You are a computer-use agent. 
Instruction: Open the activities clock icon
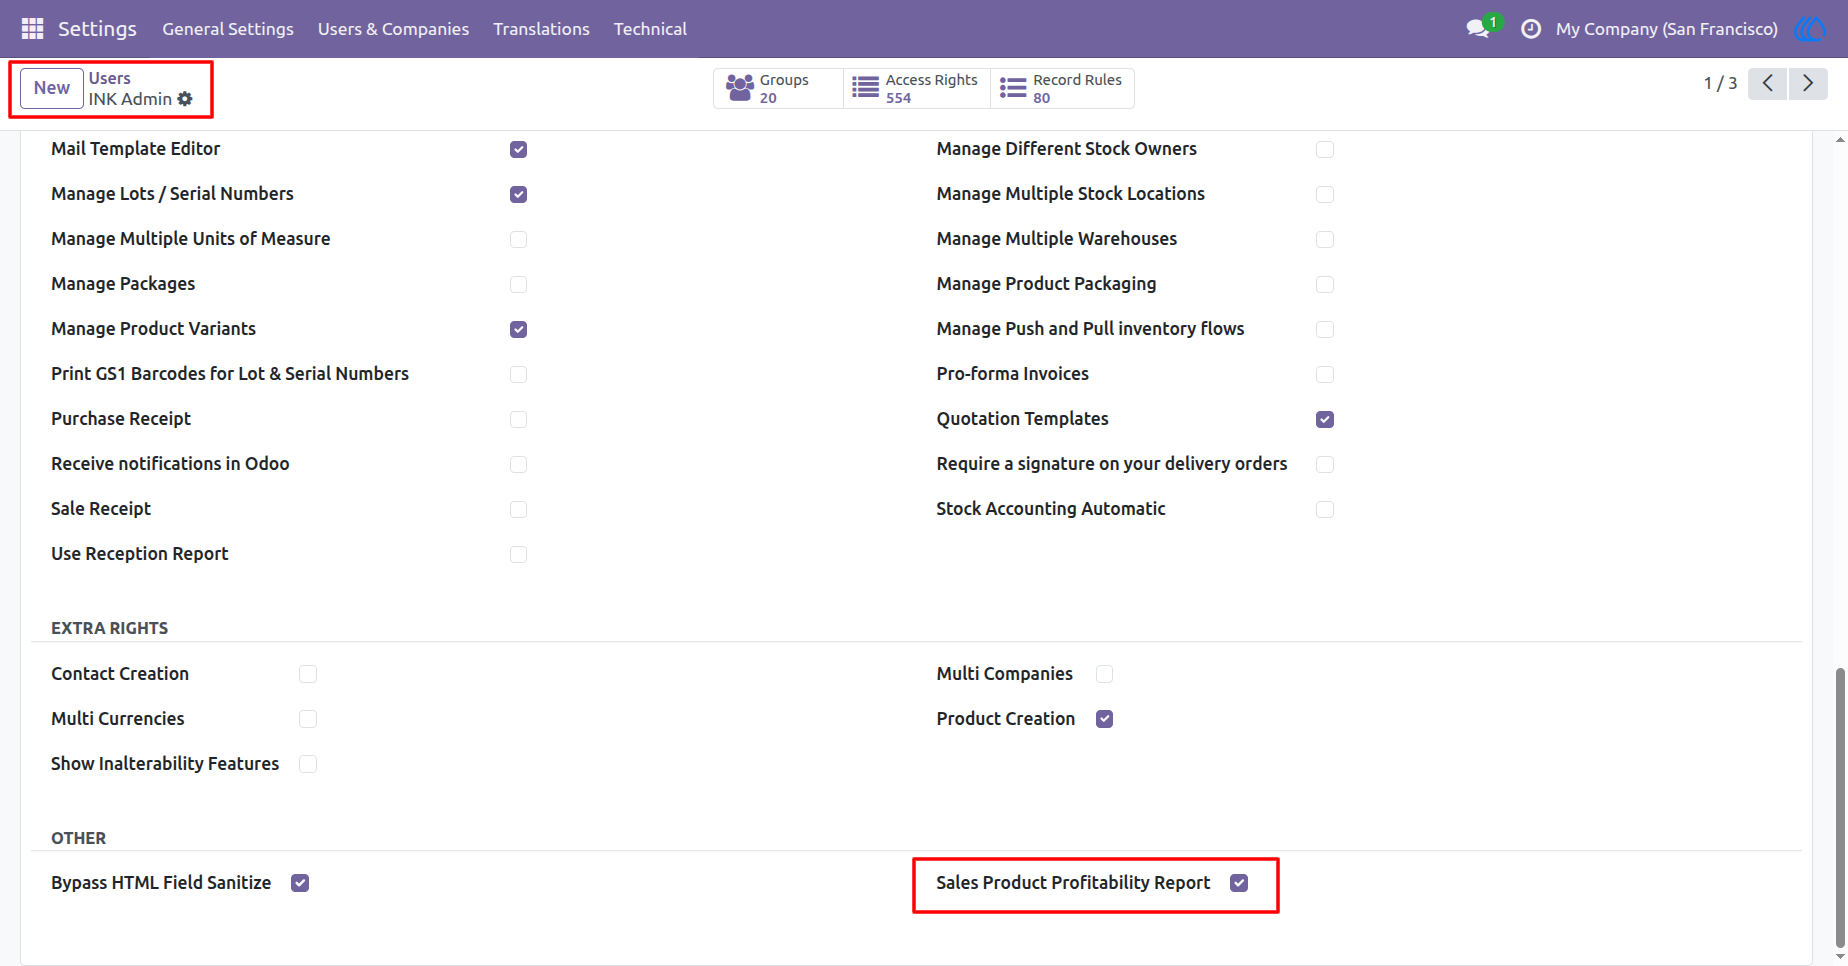1530,29
